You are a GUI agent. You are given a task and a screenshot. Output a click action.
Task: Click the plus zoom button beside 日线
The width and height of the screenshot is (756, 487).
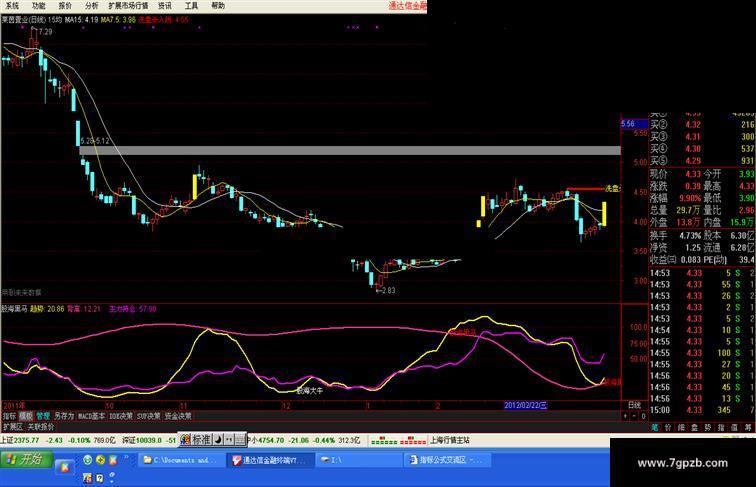coord(625,416)
